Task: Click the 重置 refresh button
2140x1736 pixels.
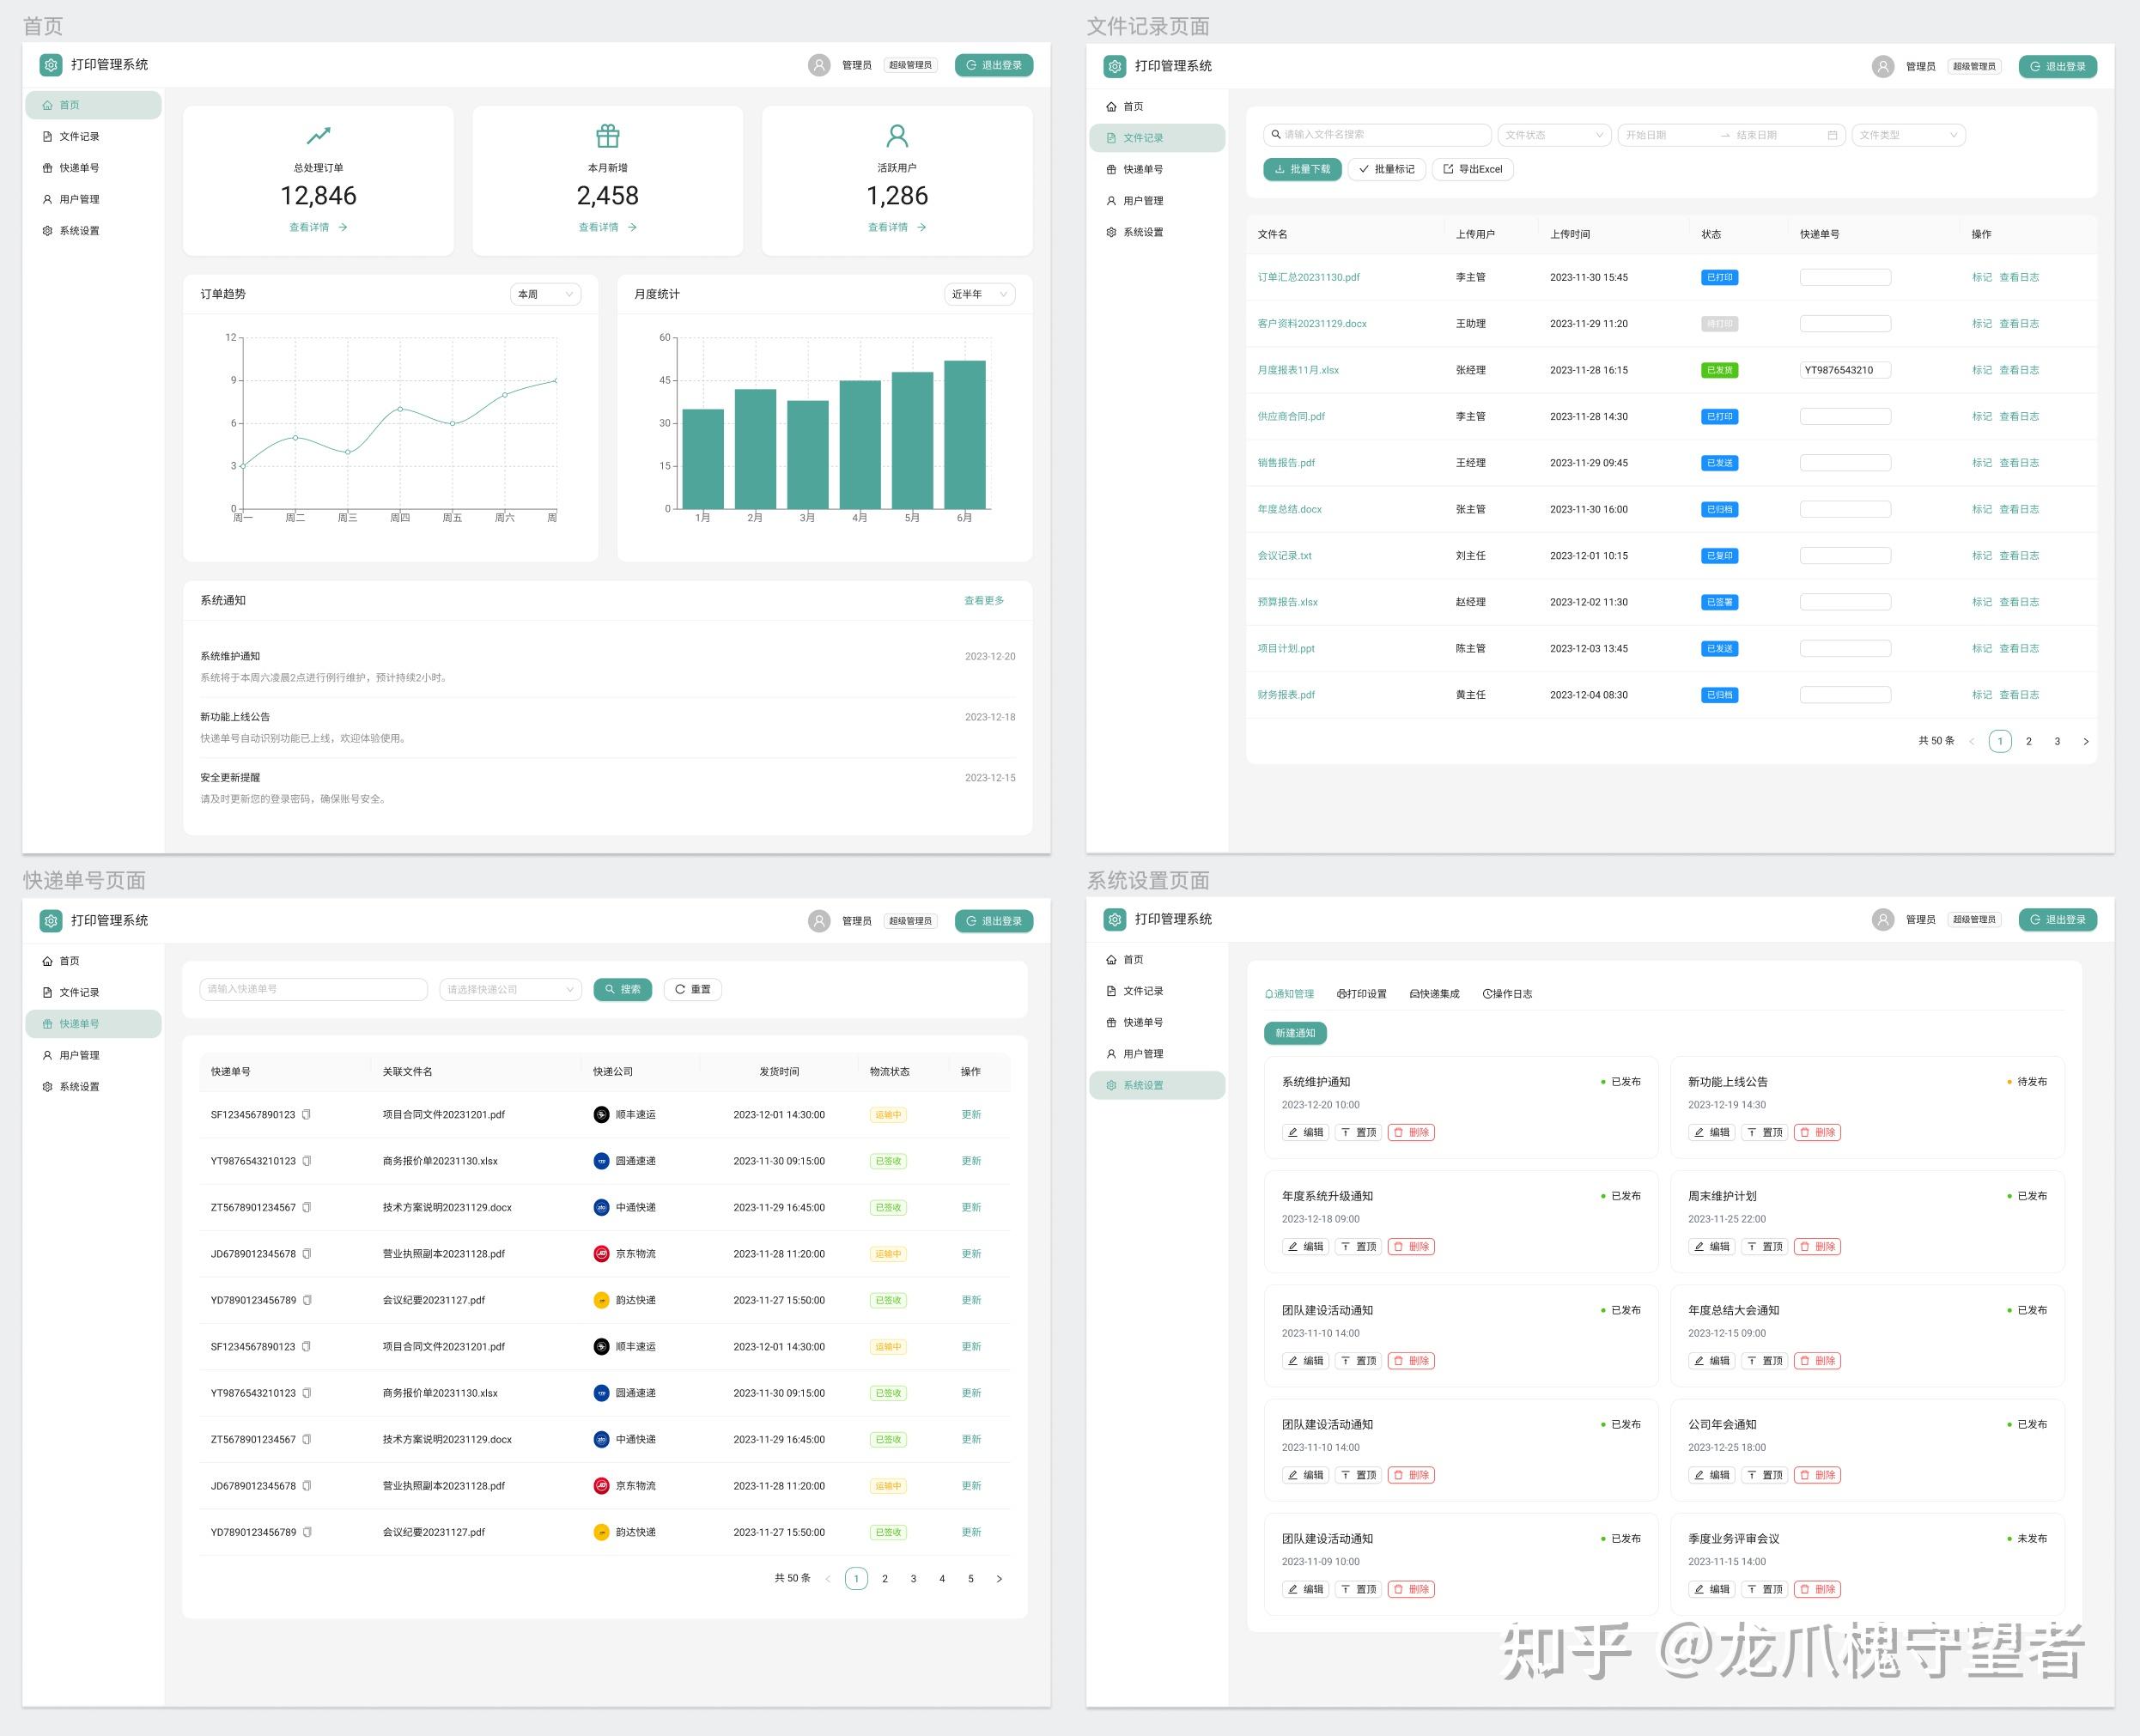Action: (692, 989)
